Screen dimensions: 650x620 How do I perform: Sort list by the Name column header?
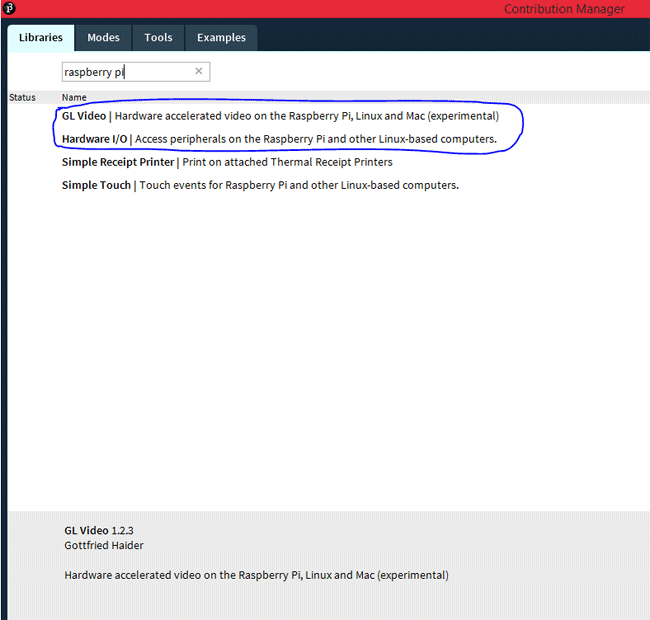(74, 97)
